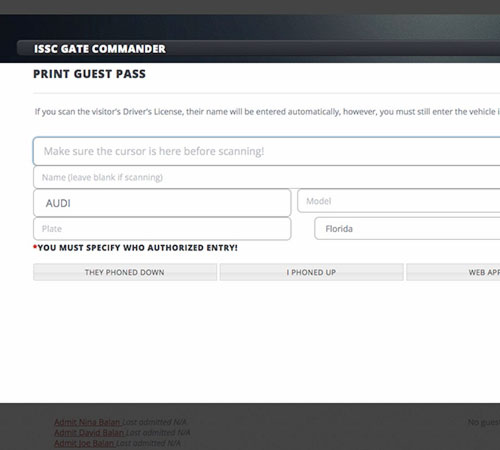Click the red asterisk before the authorization warning
The width and height of the screenshot is (500, 450).
(x=35, y=247)
